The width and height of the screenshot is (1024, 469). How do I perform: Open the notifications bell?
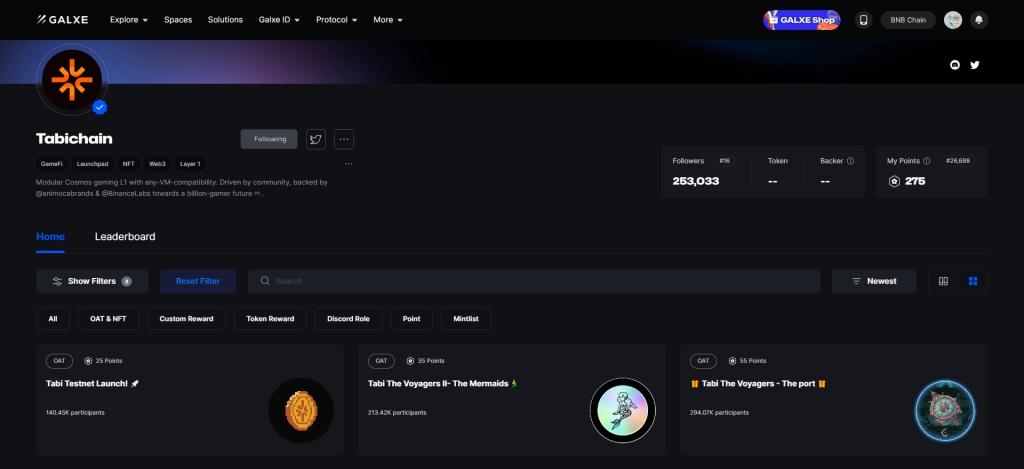coord(978,20)
